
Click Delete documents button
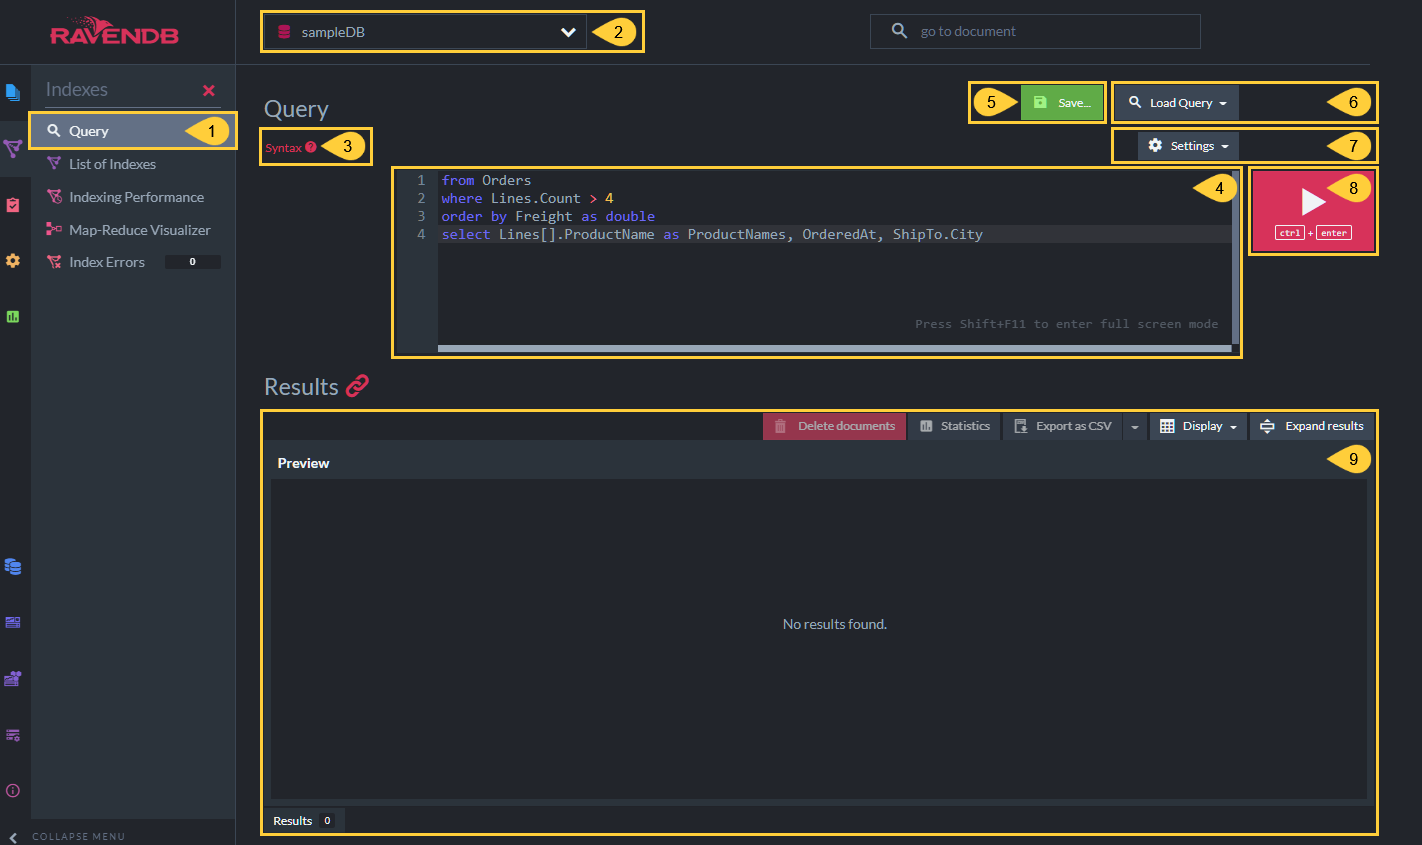835,426
